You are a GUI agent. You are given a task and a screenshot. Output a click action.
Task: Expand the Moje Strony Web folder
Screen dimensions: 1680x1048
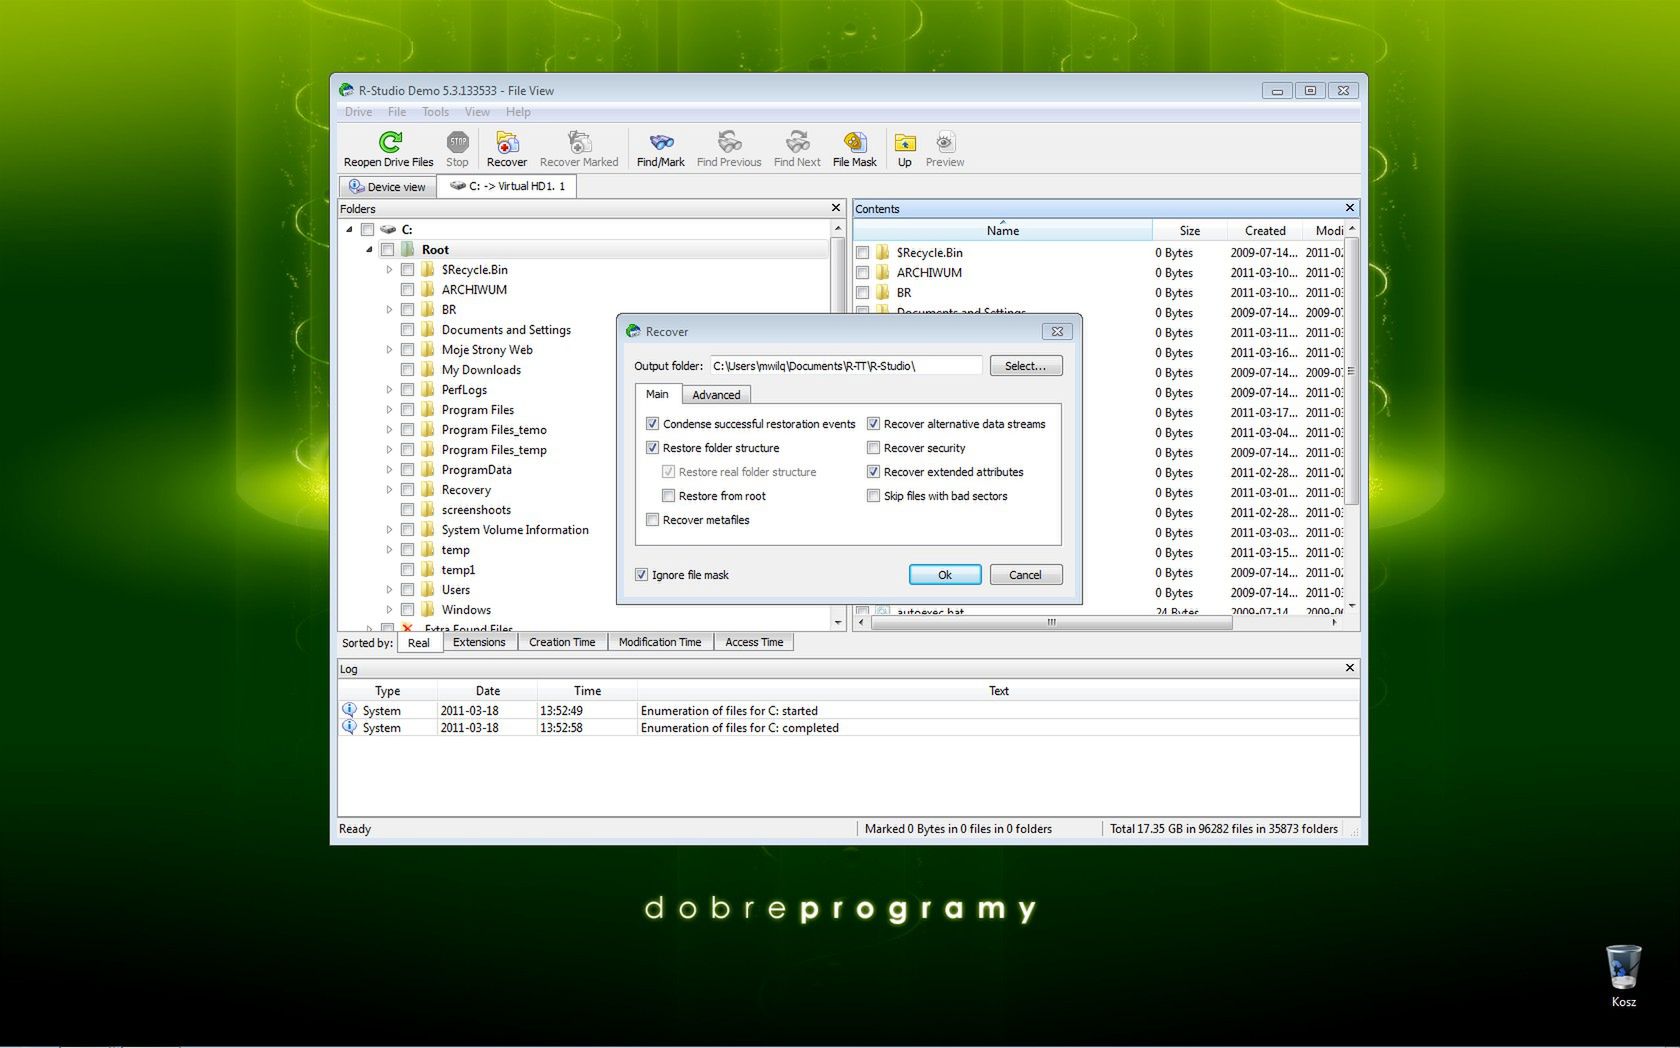(389, 350)
